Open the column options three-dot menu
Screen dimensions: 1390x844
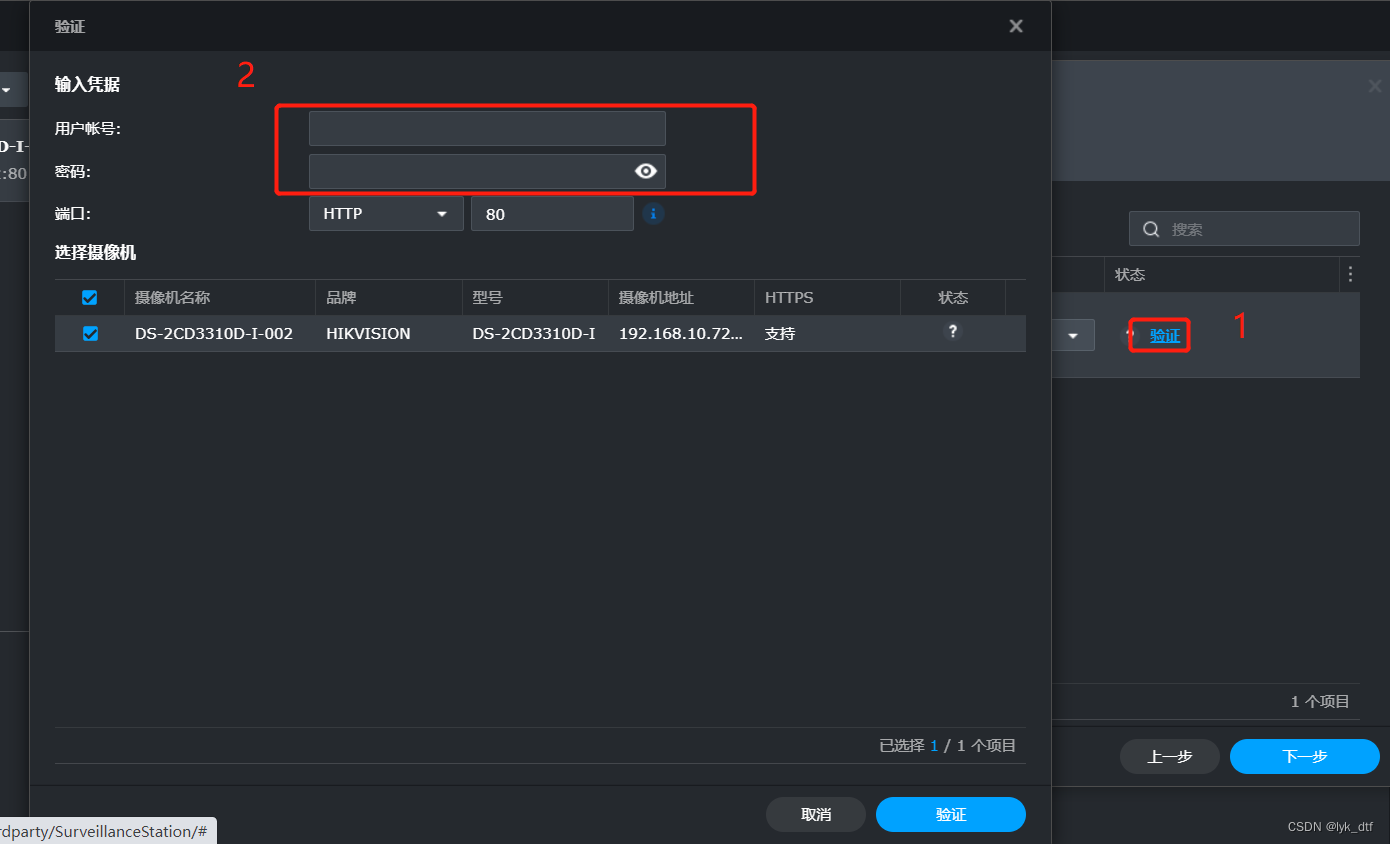point(1351,274)
